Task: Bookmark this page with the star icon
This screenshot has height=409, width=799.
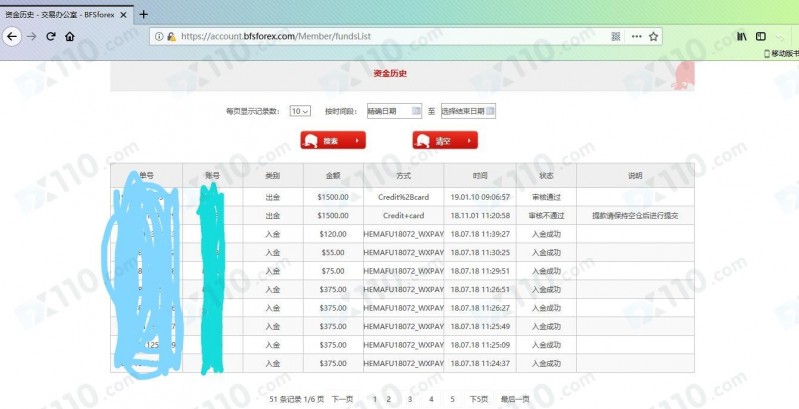Action: [653, 37]
